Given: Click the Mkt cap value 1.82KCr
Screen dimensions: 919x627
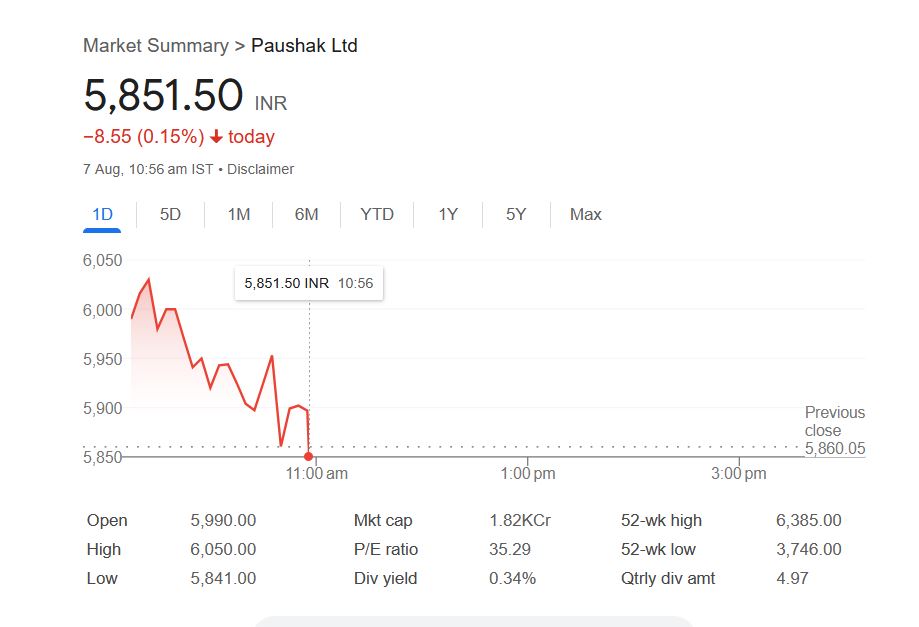Looking at the screenshot, I should [x=520, y=520].
